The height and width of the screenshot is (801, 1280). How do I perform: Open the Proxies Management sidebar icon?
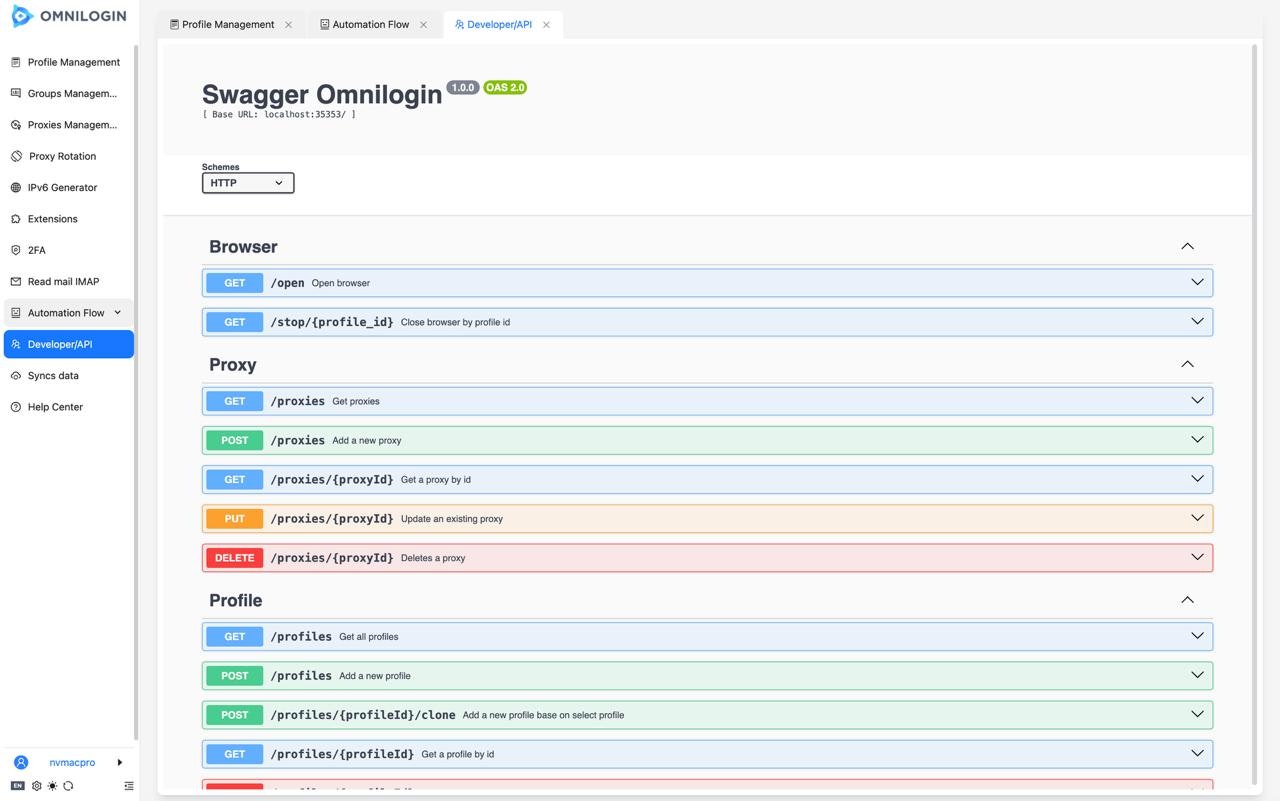pos(15,125)
